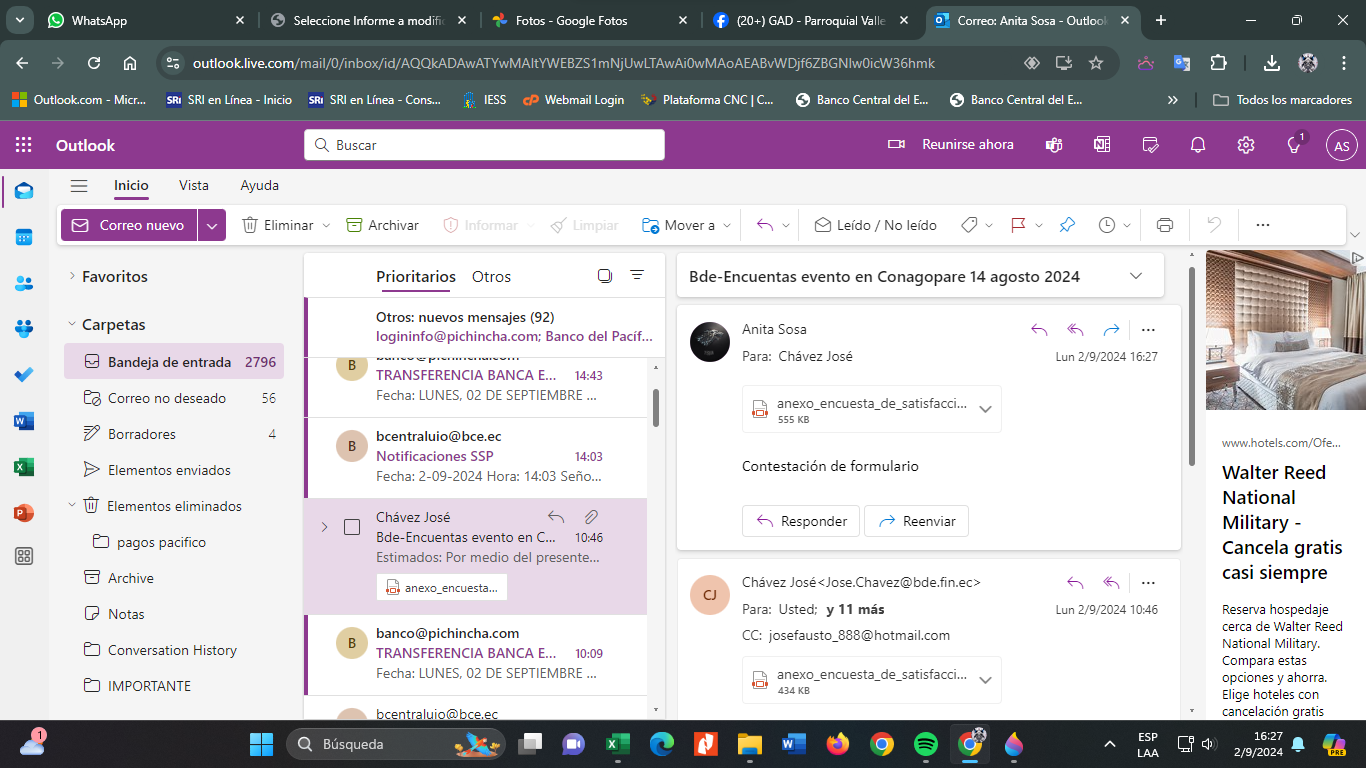Click the notifications bell icon
Image resolution: width=1366 pixels, height=768 pixels.
tap(1197, 145)
